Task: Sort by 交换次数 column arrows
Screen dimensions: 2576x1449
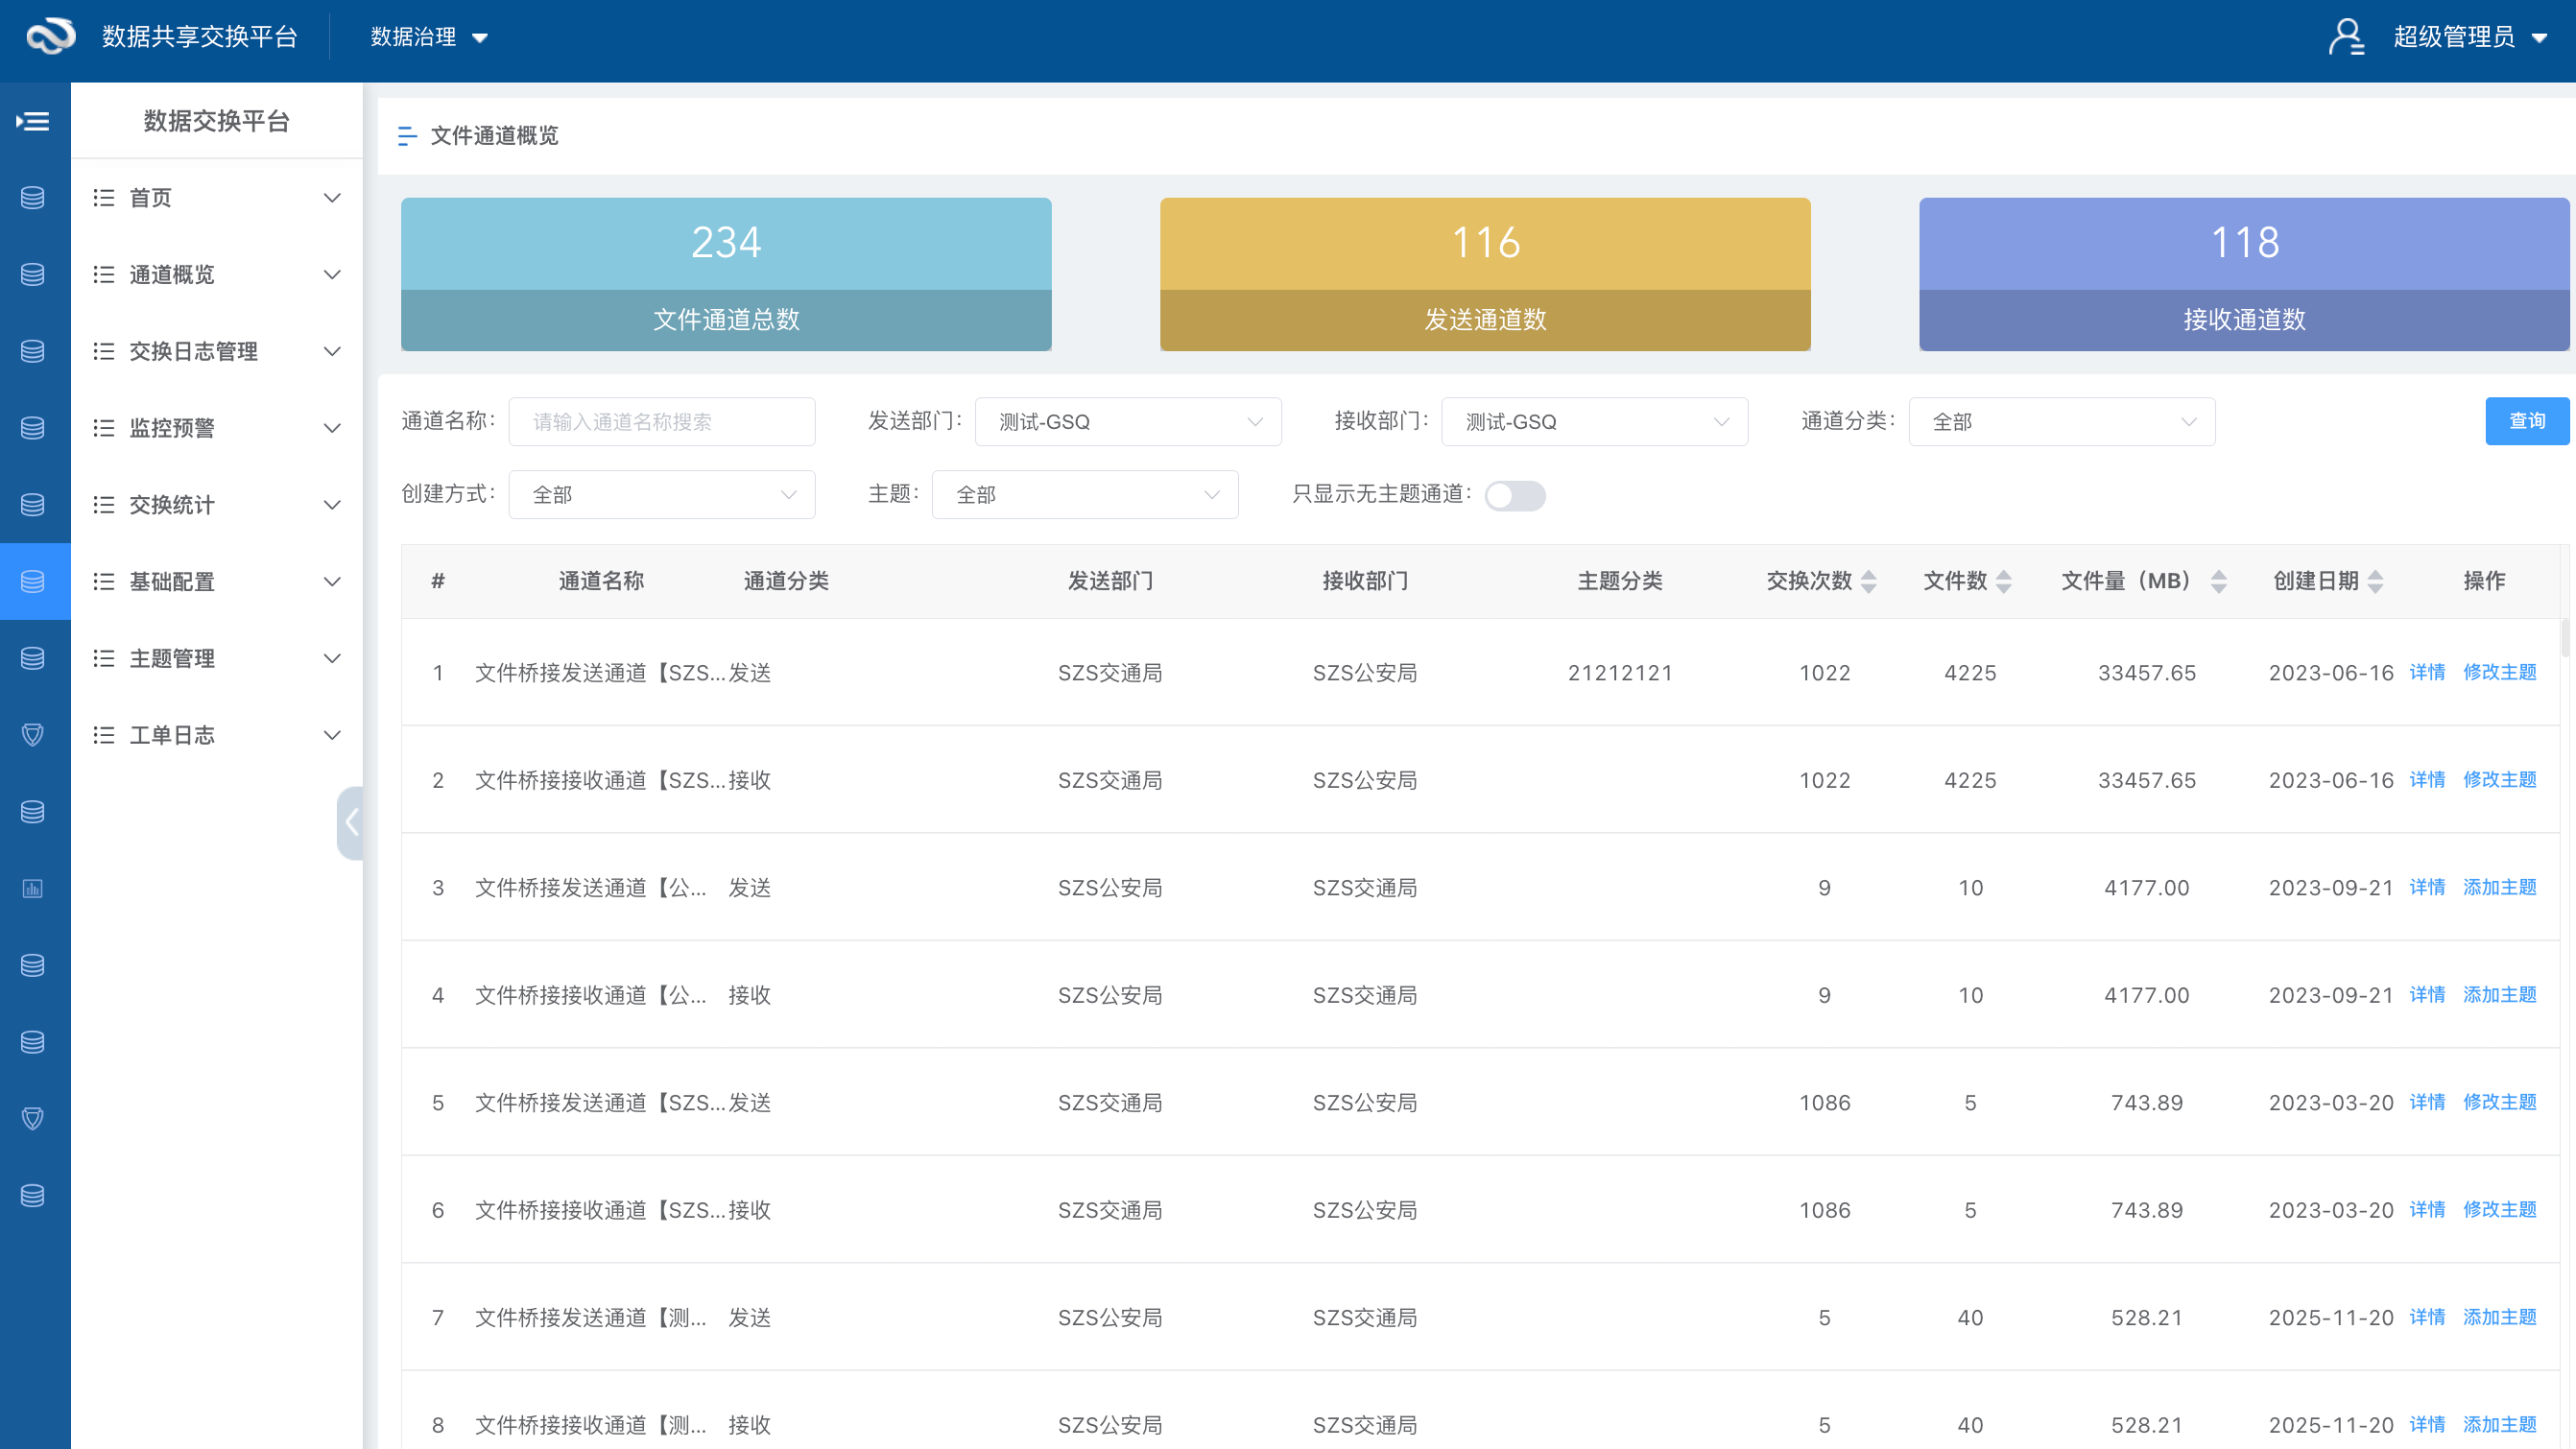Action: (1868, 581)
